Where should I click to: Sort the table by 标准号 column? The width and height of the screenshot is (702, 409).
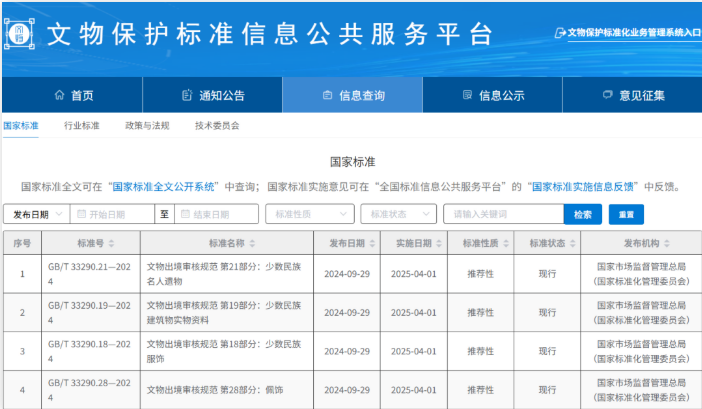click(x=111, y=244)
